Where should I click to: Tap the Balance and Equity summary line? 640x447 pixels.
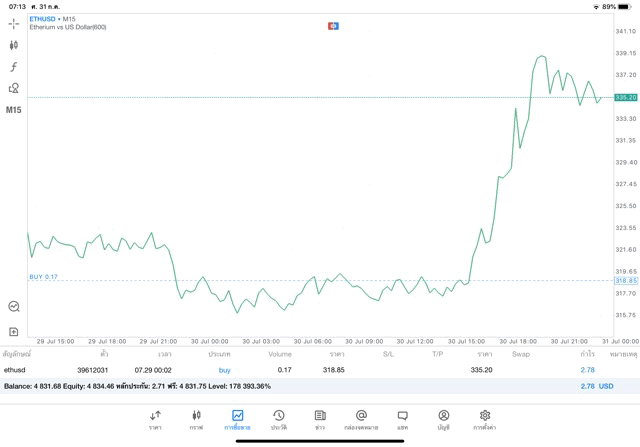click(x=137, y=386)
